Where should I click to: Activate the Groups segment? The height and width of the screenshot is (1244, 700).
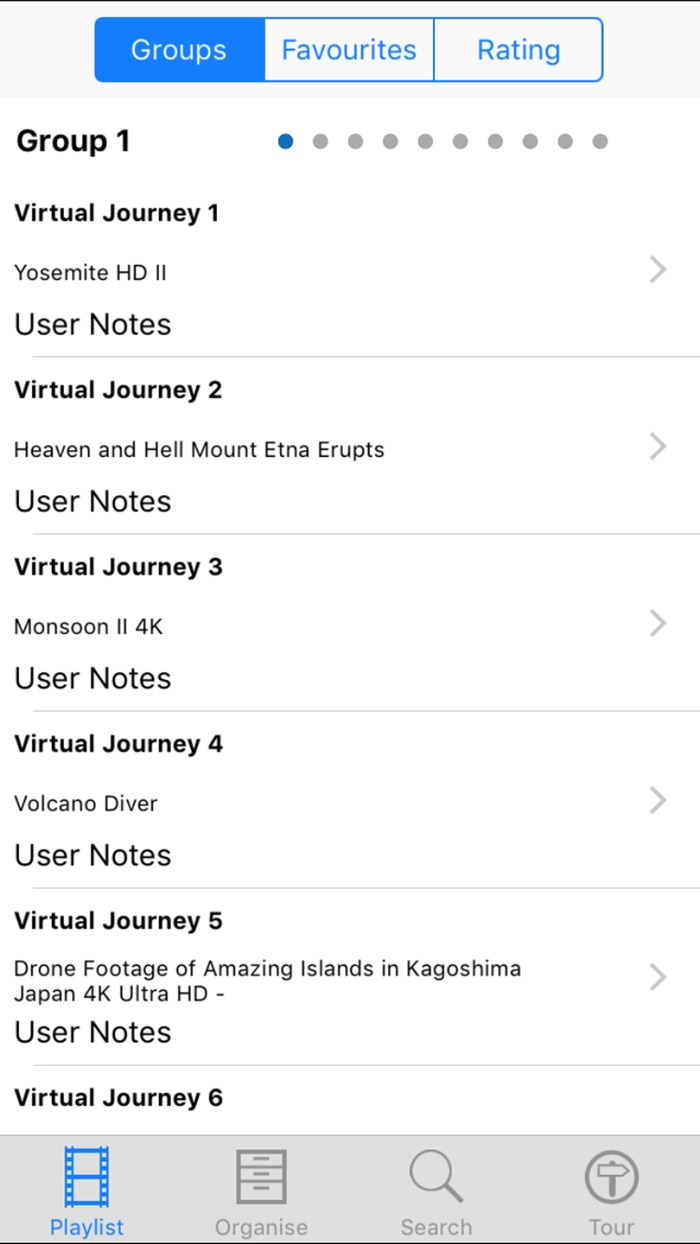[178, 49]
